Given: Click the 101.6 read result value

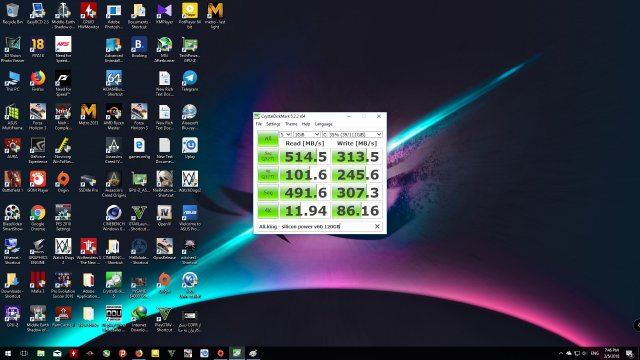Looking at the screenshot, I should pos(305,175).
